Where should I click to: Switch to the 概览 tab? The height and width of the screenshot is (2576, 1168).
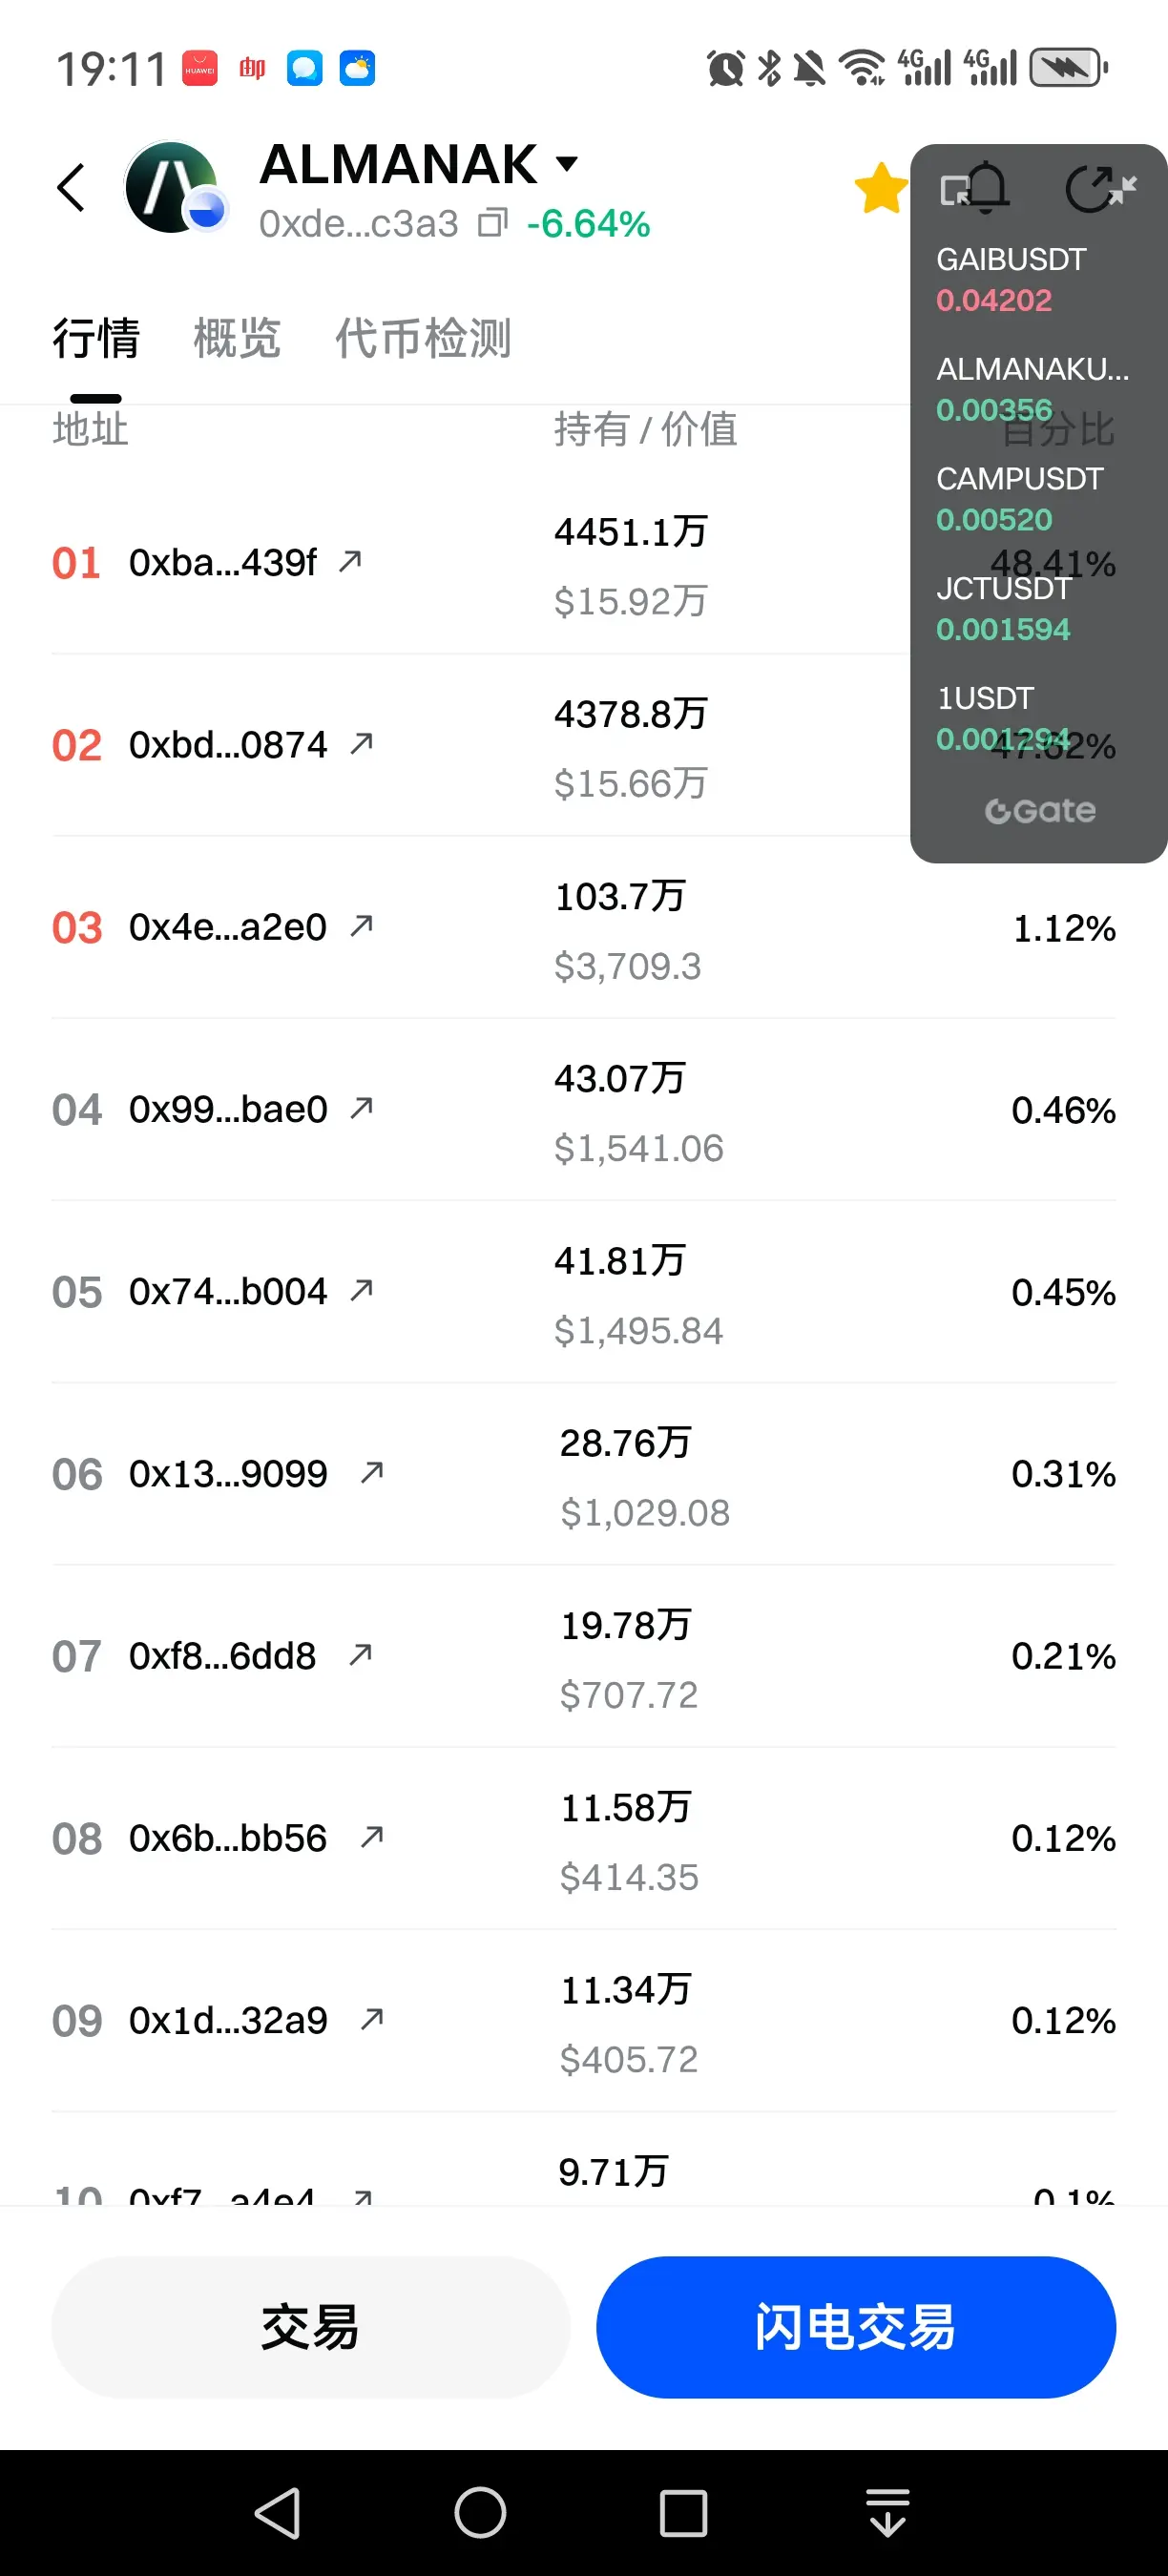[x=237, y=338]
